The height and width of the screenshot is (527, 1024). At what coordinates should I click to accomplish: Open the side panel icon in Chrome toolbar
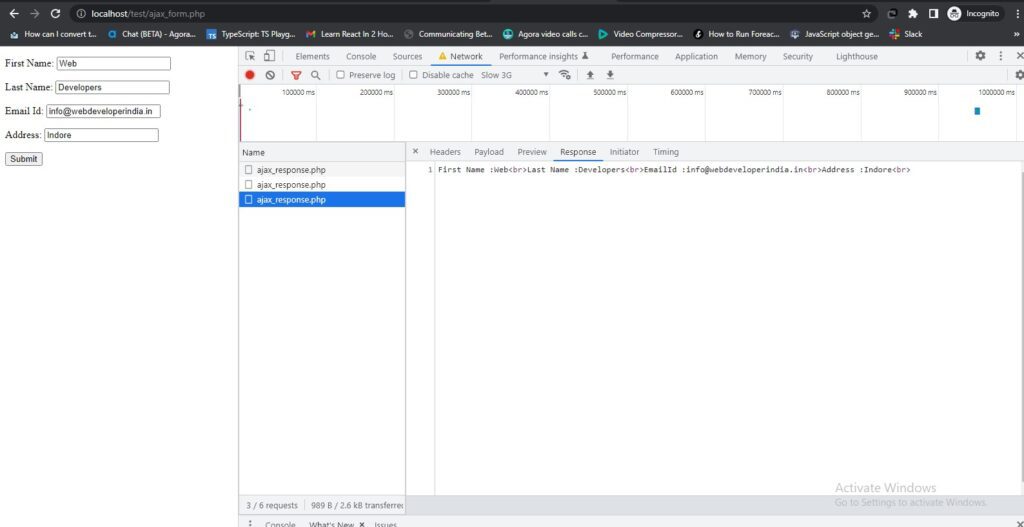[933, 14]
